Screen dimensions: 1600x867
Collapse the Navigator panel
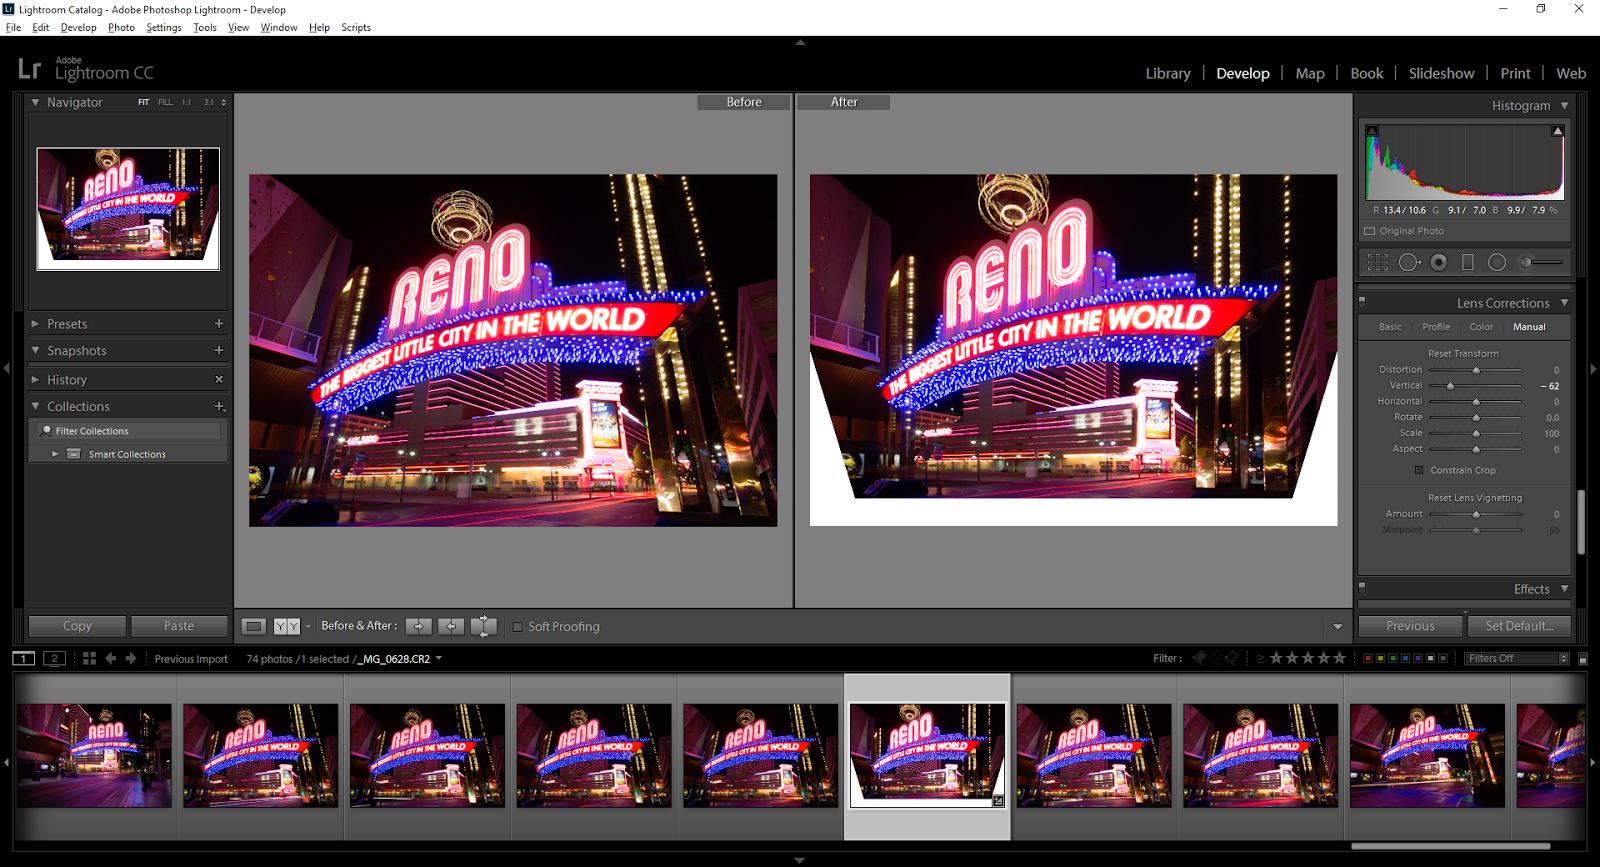35,102
